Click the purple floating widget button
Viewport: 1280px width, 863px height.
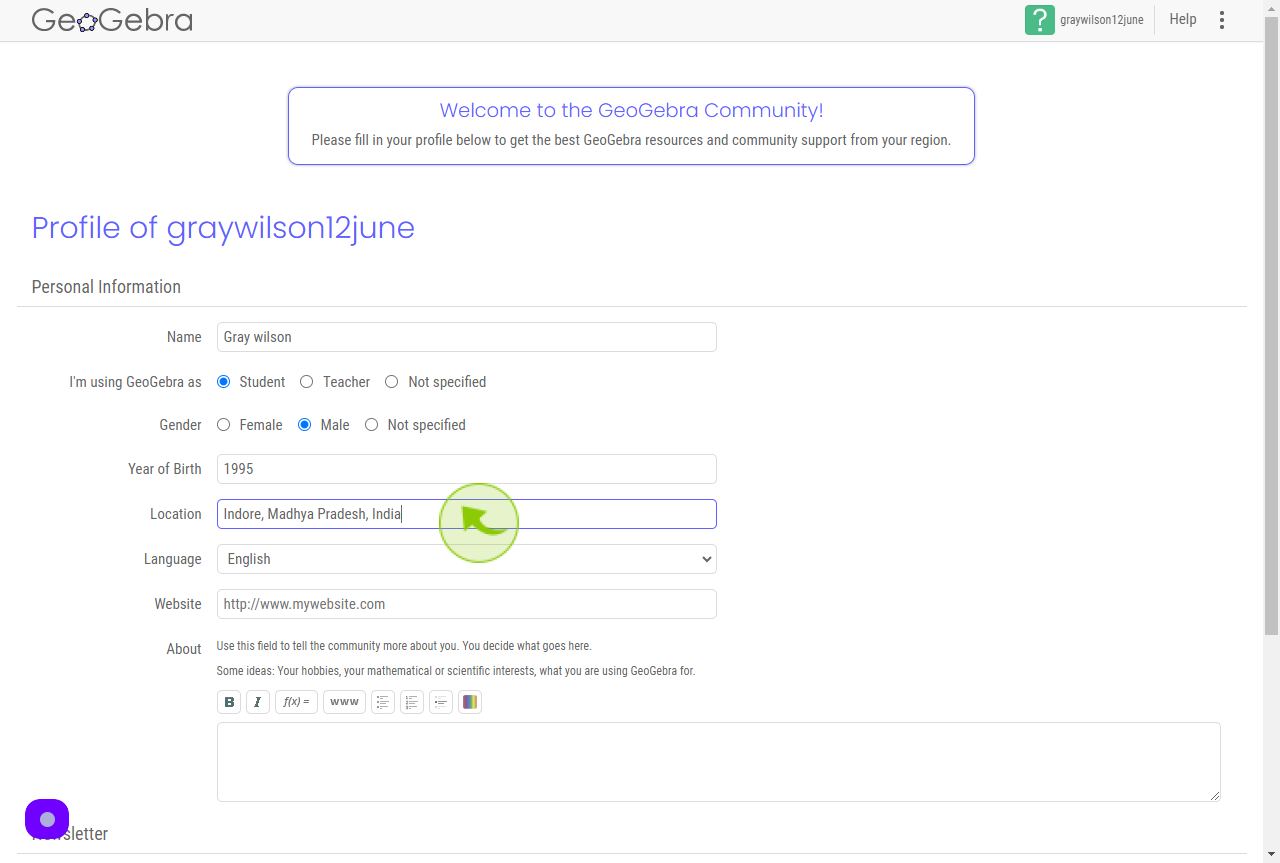point(47,820)
